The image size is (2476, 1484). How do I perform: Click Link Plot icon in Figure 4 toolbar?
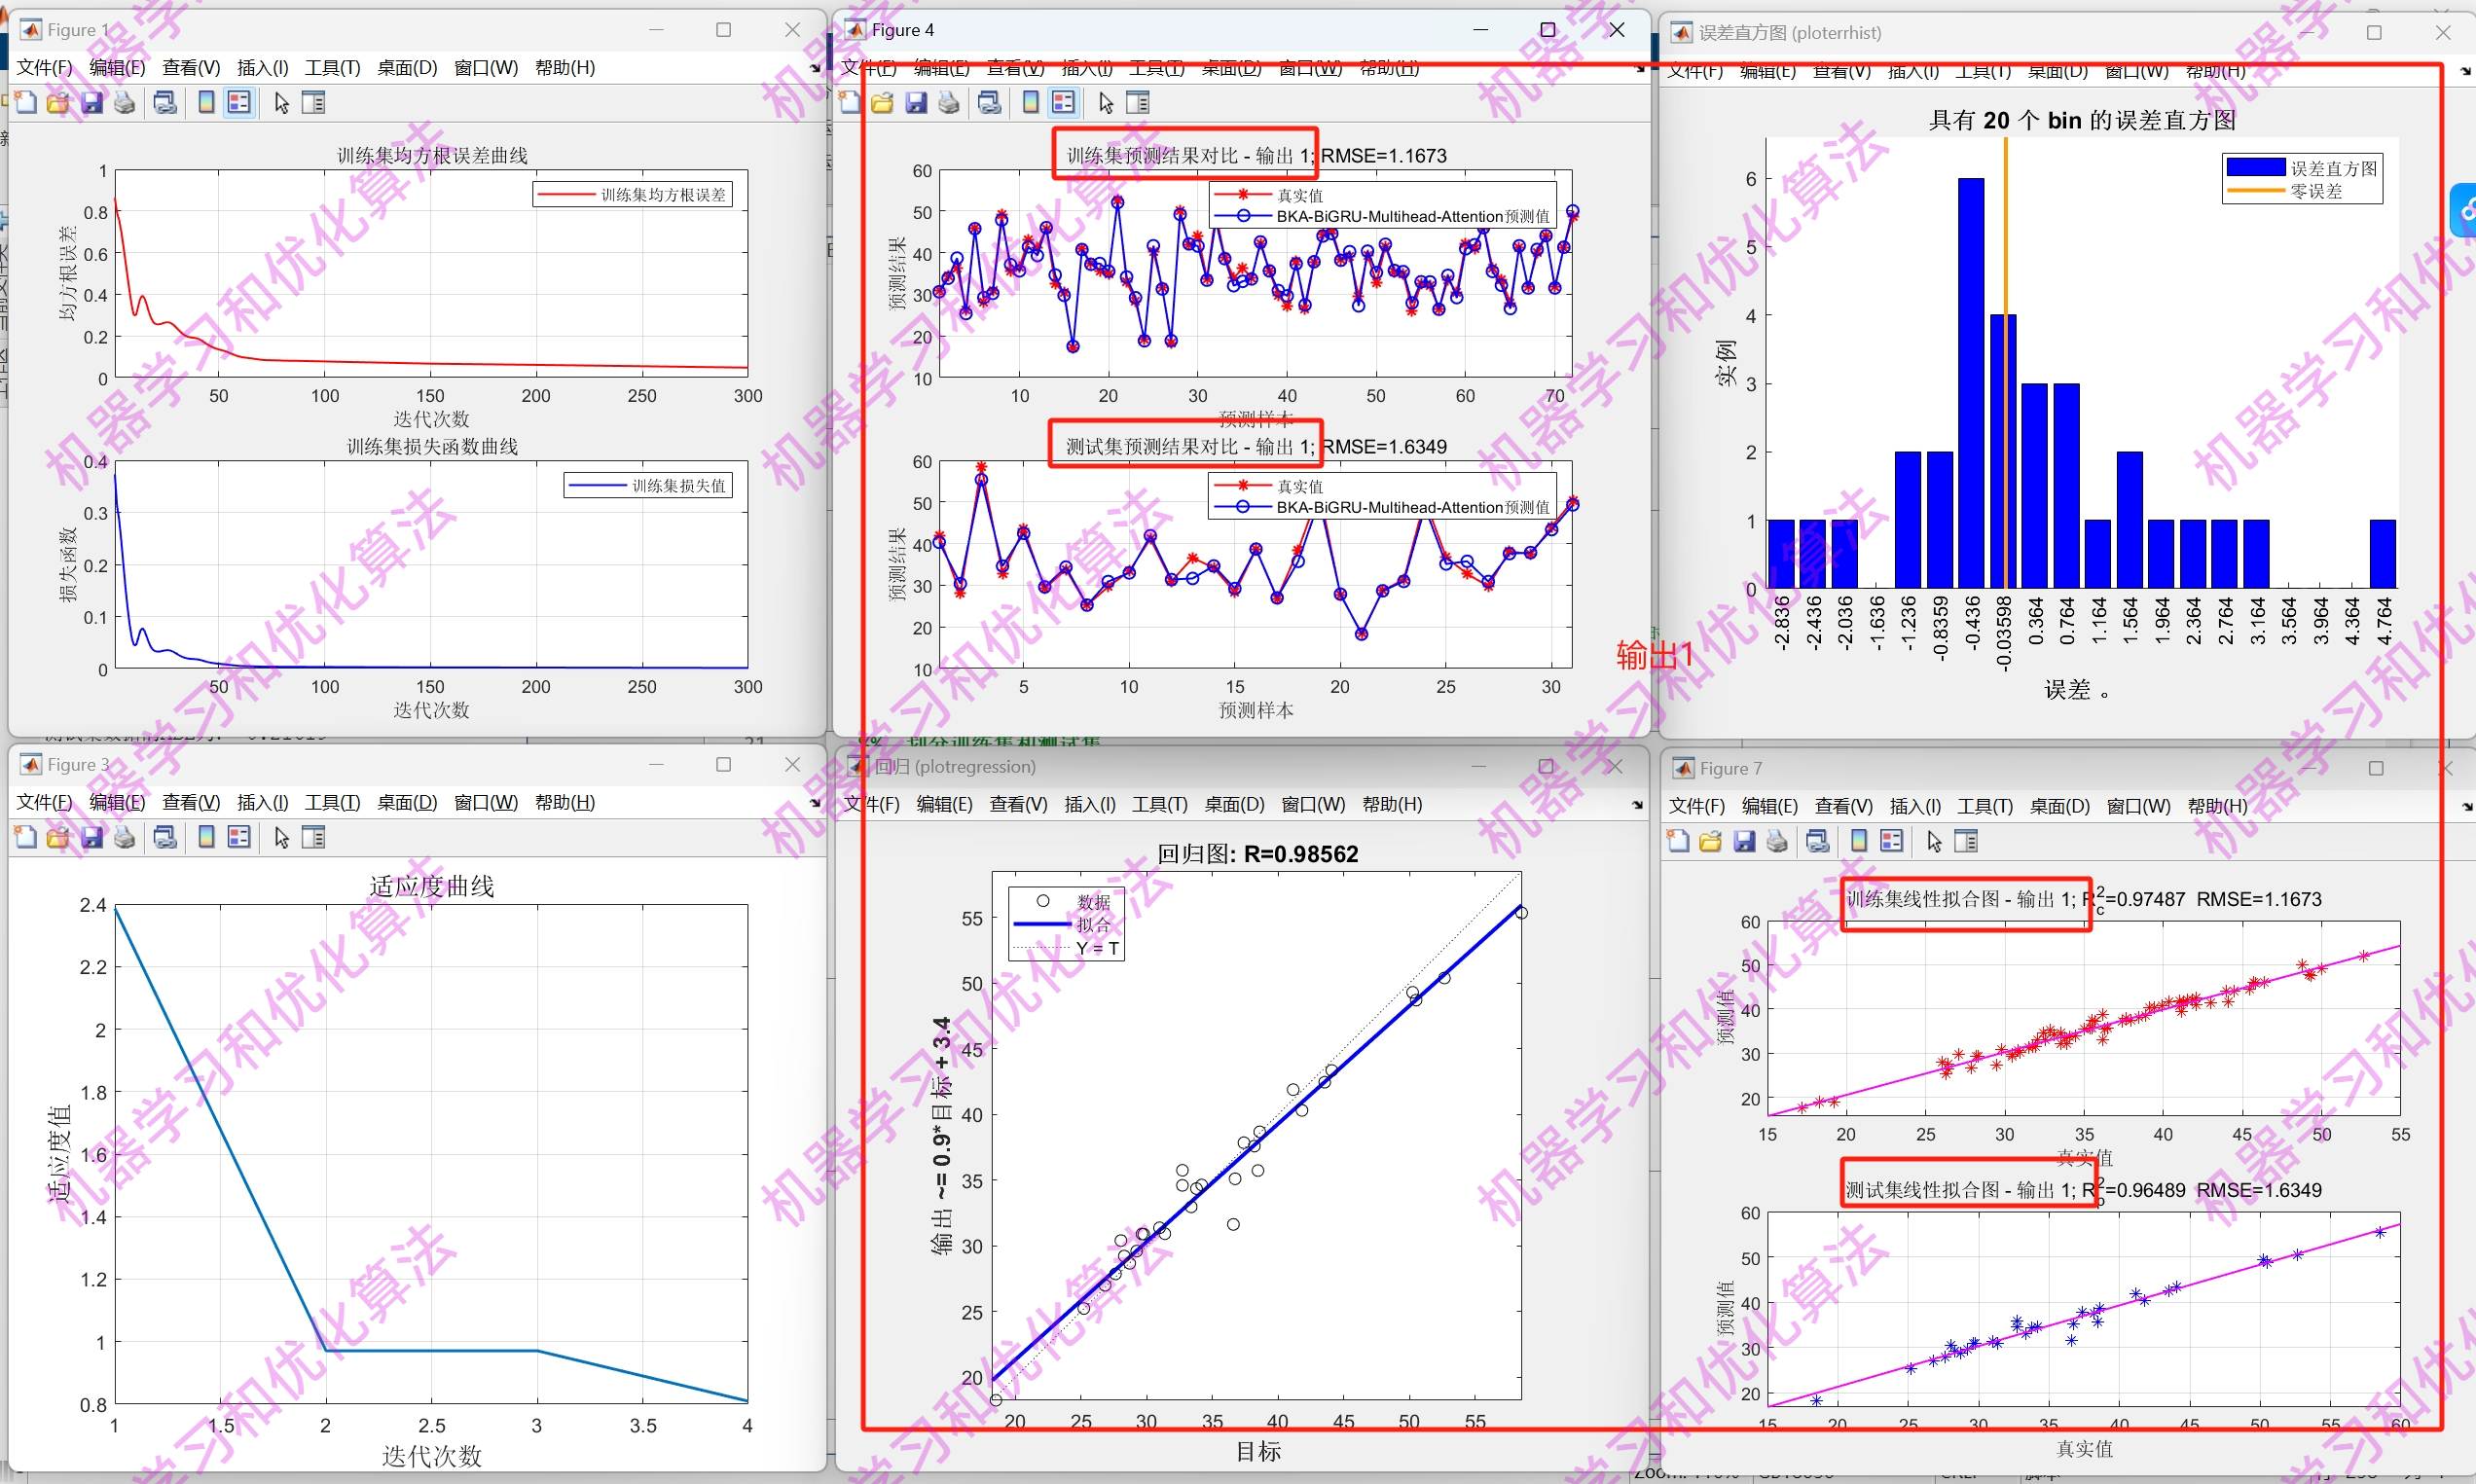click(x=990, y=103)
